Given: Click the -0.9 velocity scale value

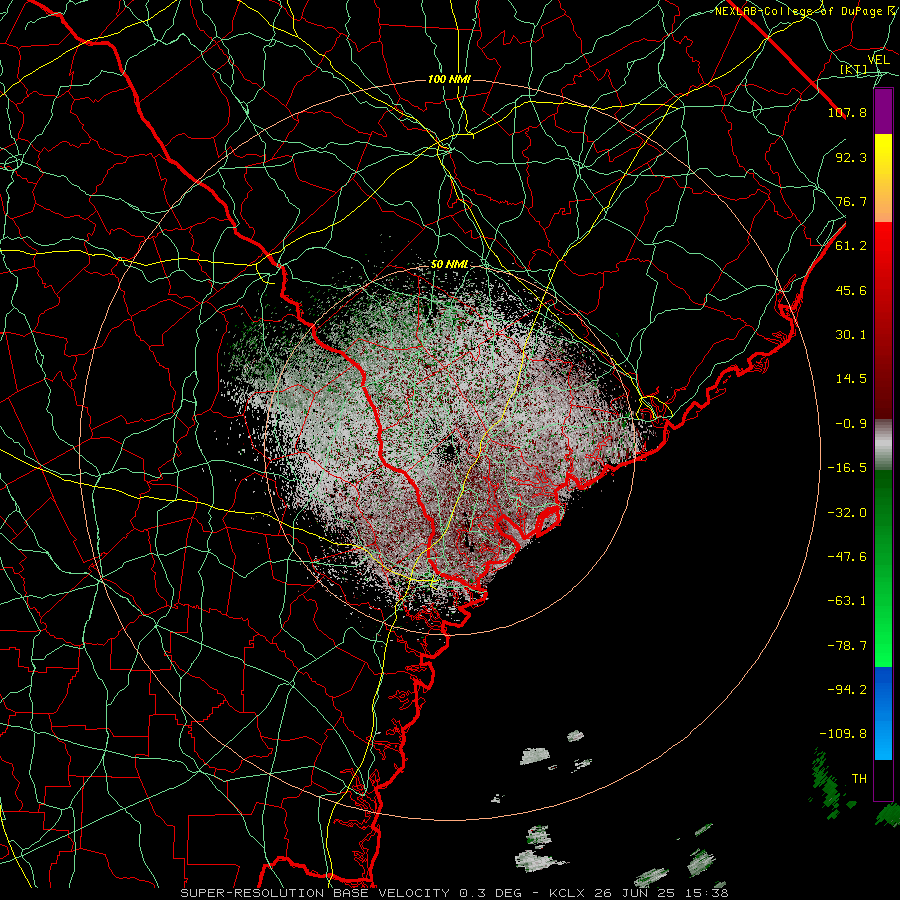Looking at the screenshot, I should pos(851,424).
